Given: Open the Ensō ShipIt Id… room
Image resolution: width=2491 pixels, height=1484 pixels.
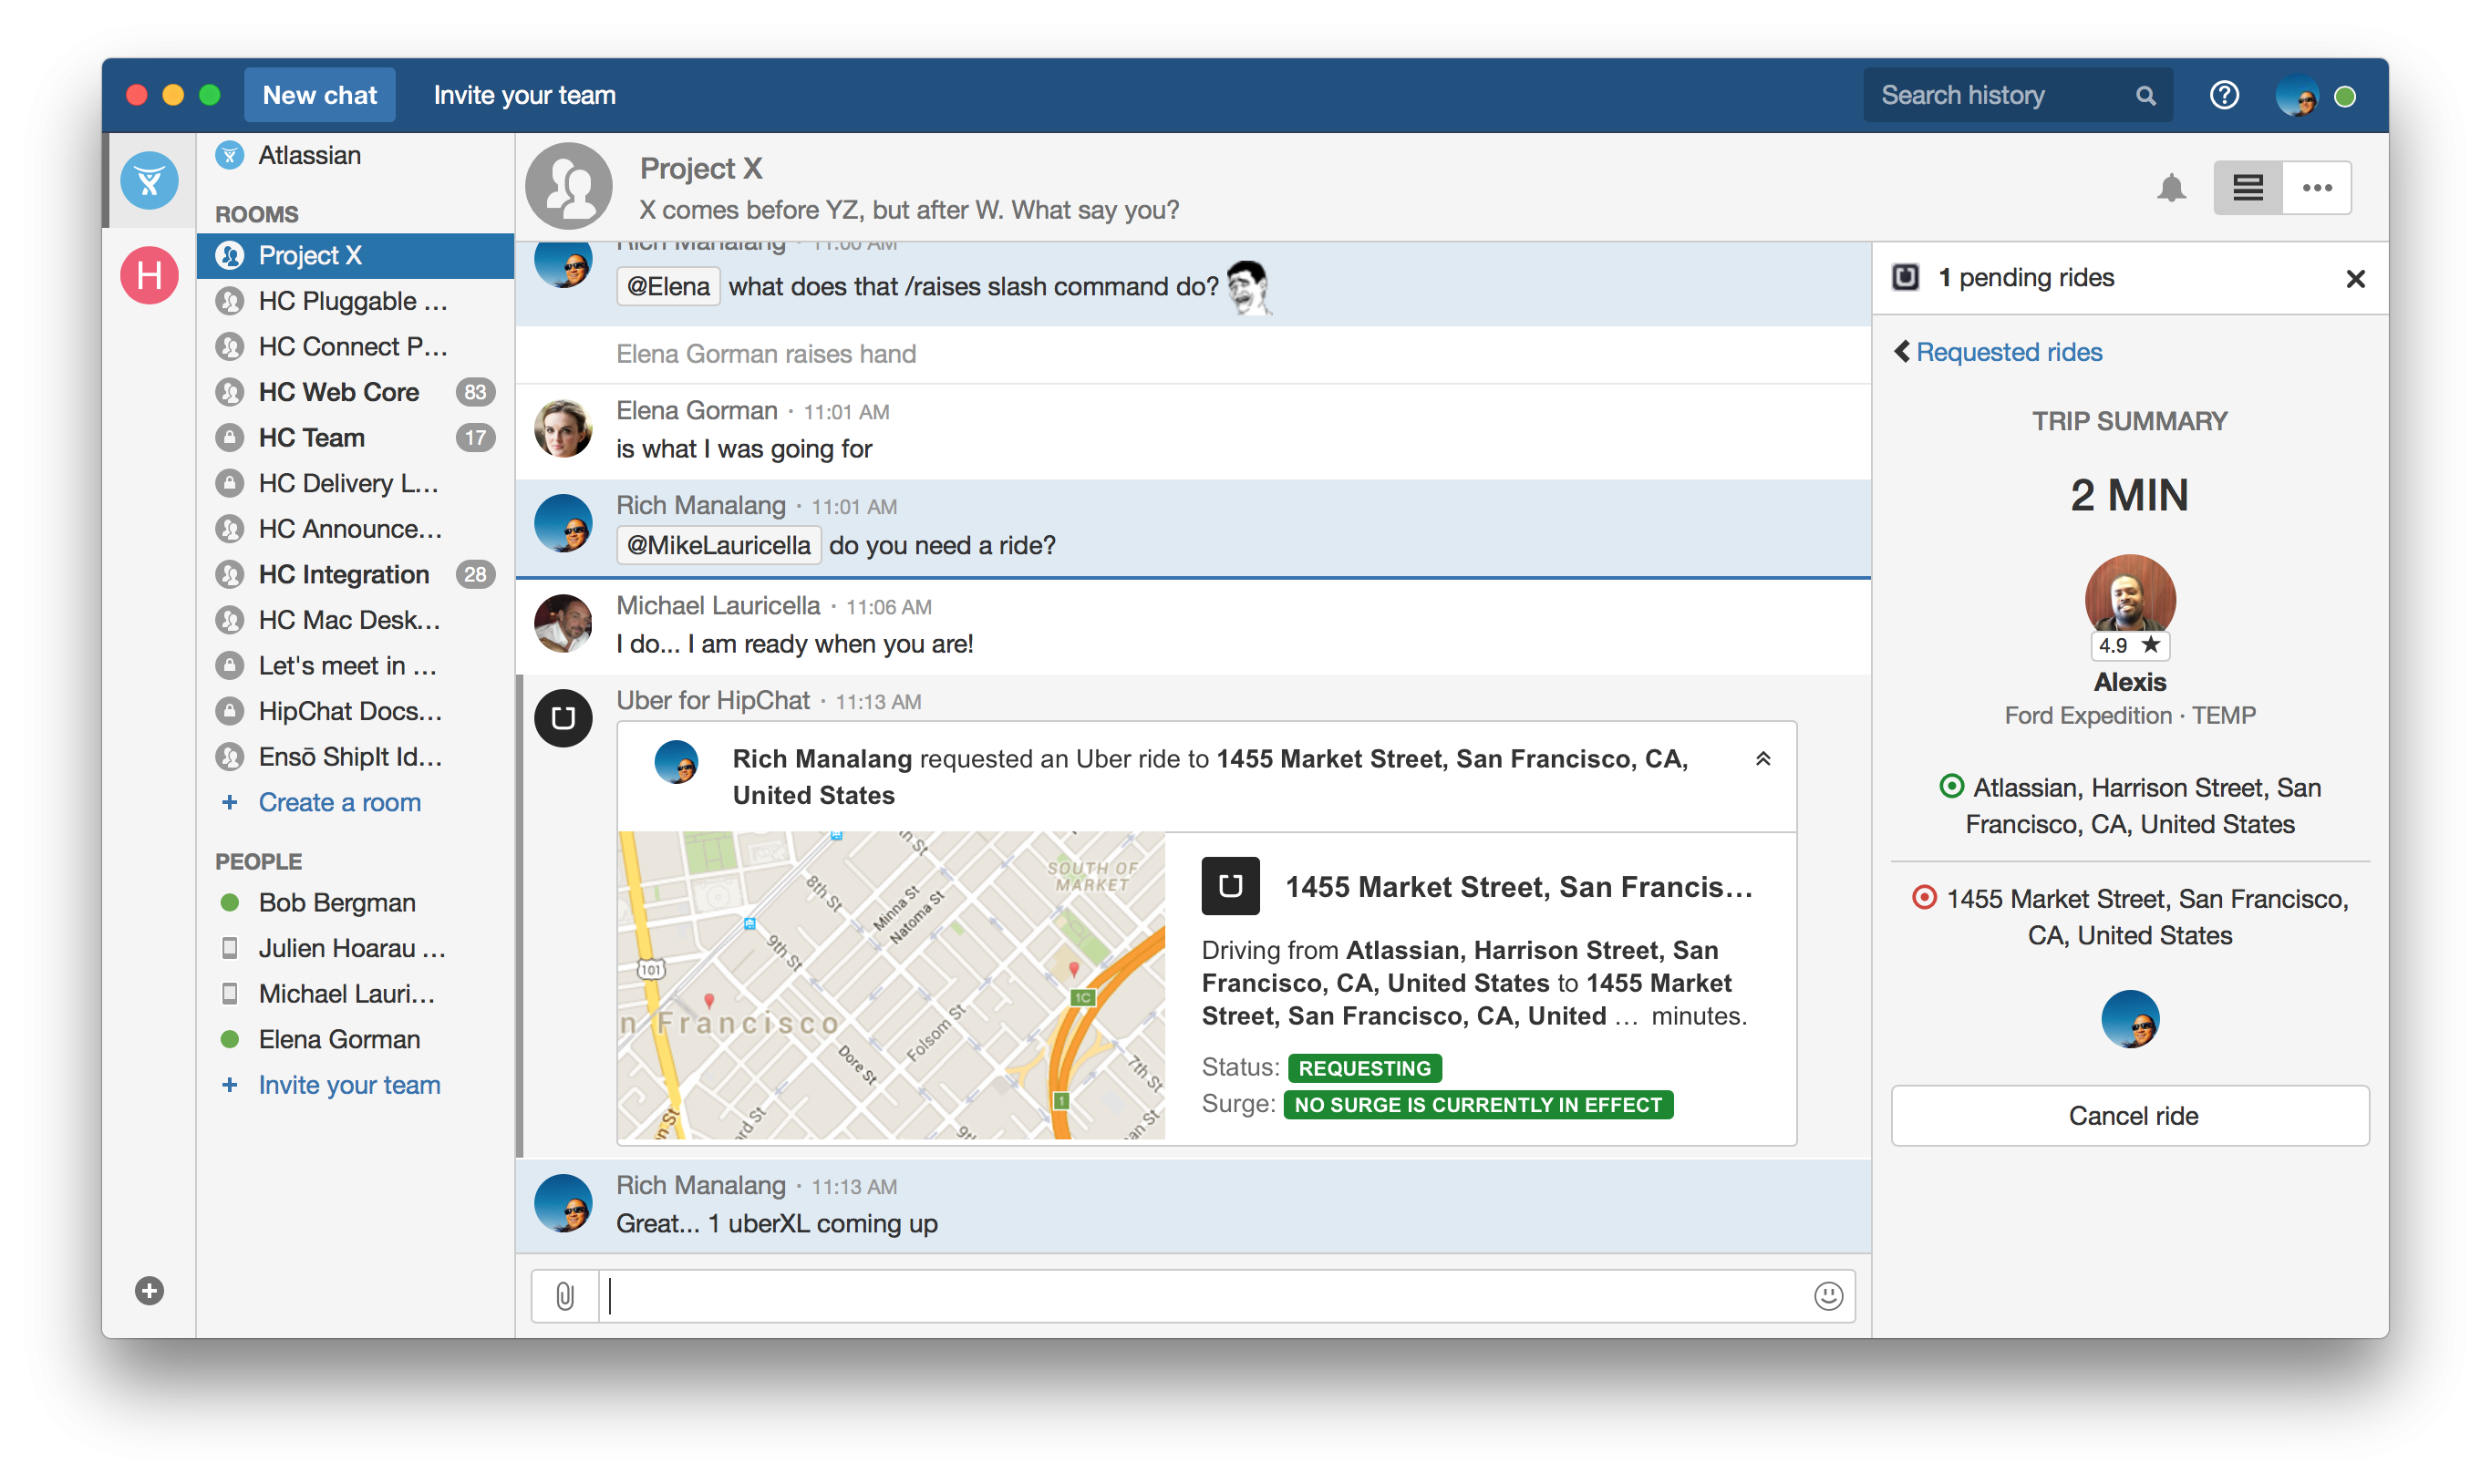Looking at the screenshot, I should click(x=356, y=758).
